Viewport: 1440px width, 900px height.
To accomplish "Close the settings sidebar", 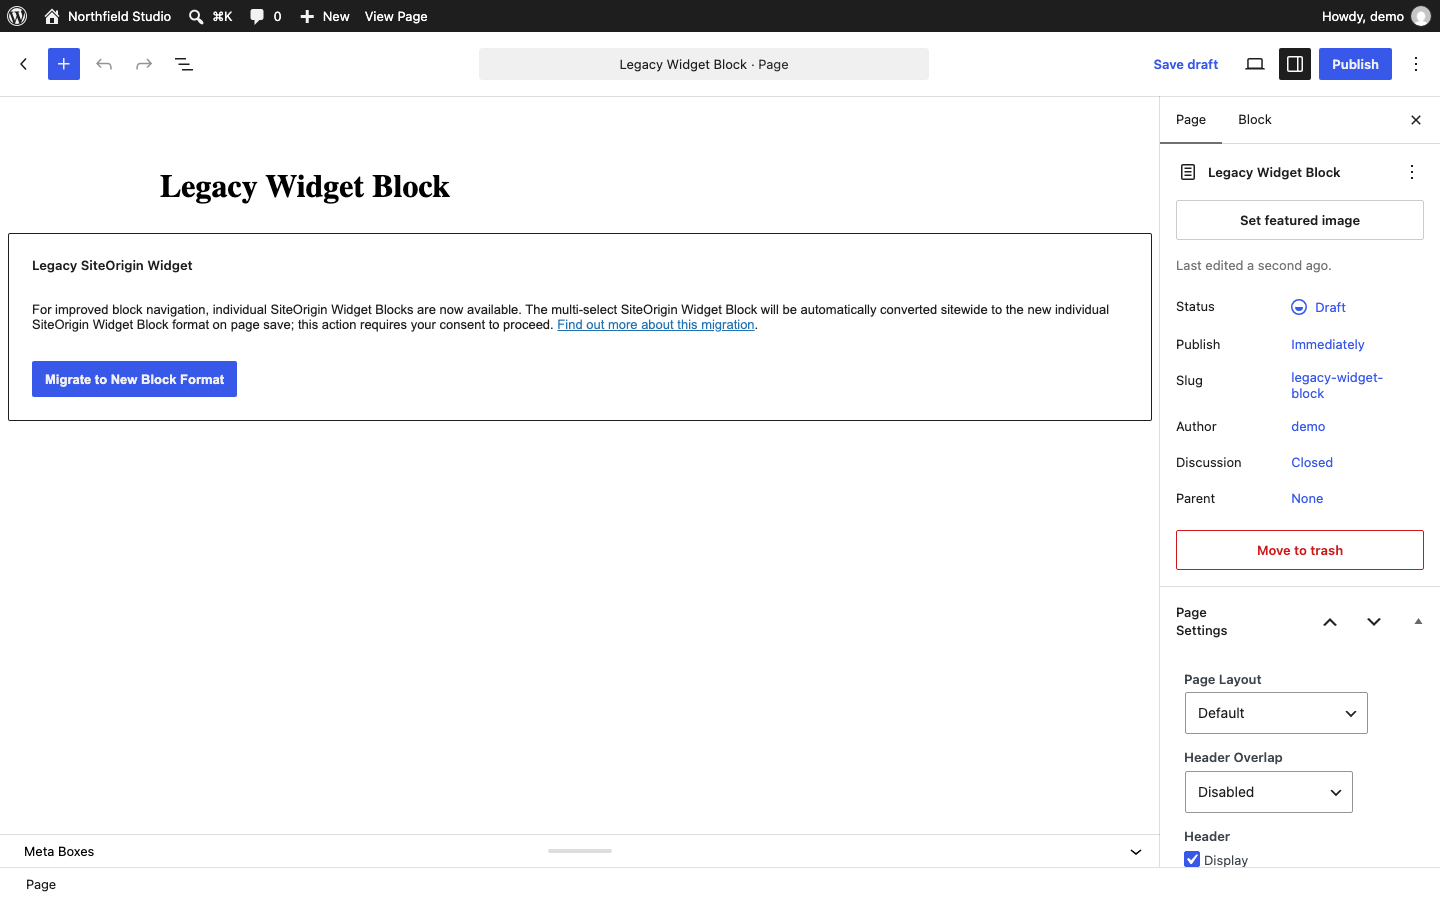I will pyautogui.click(x=1416, y=120).
